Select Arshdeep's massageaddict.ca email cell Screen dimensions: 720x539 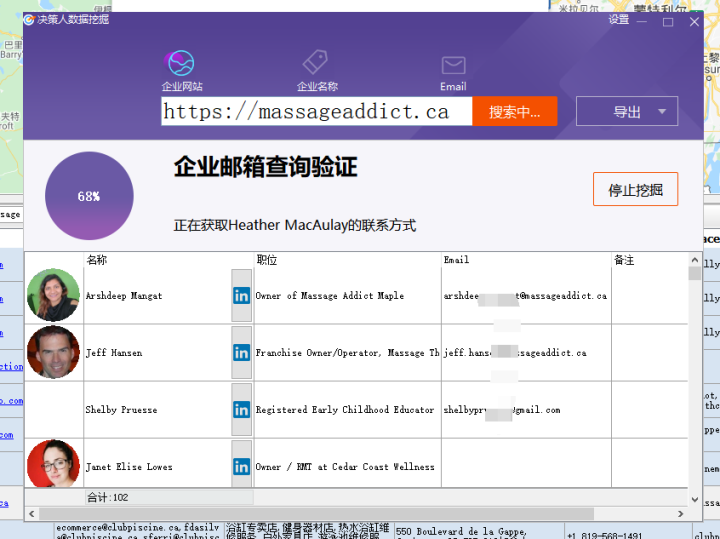tap(526, 296)
